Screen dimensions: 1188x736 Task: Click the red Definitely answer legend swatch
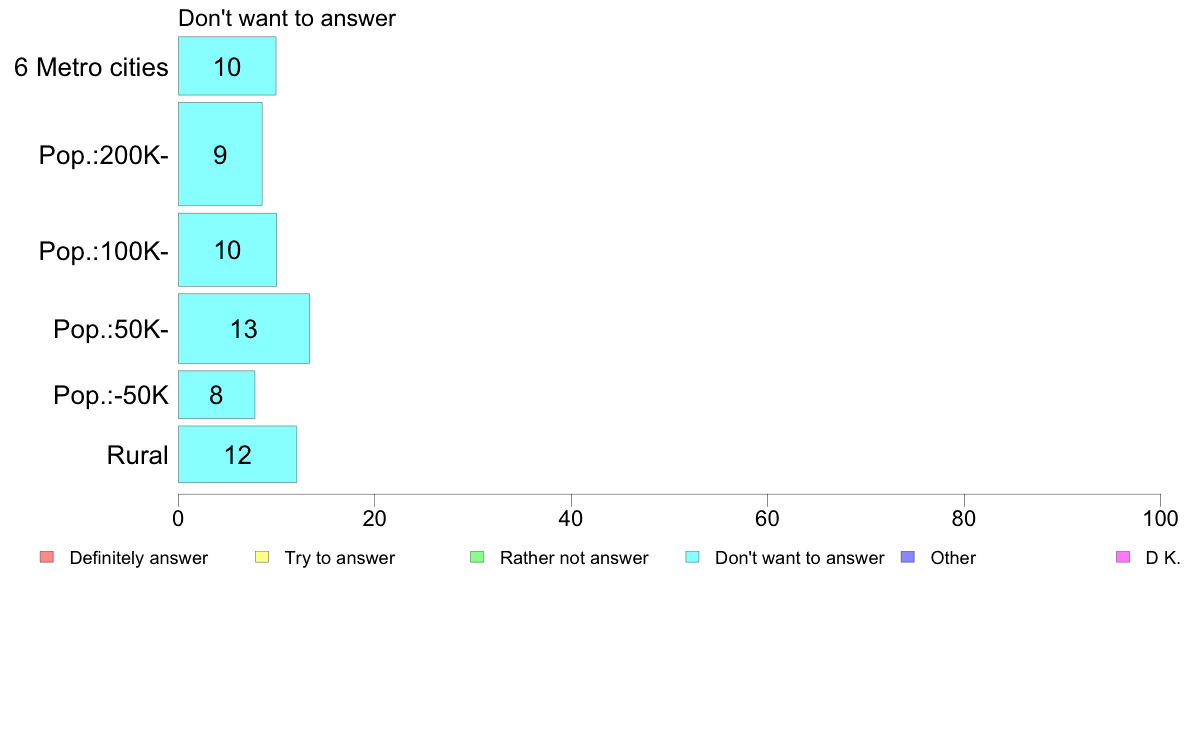(x=46, y=557)
